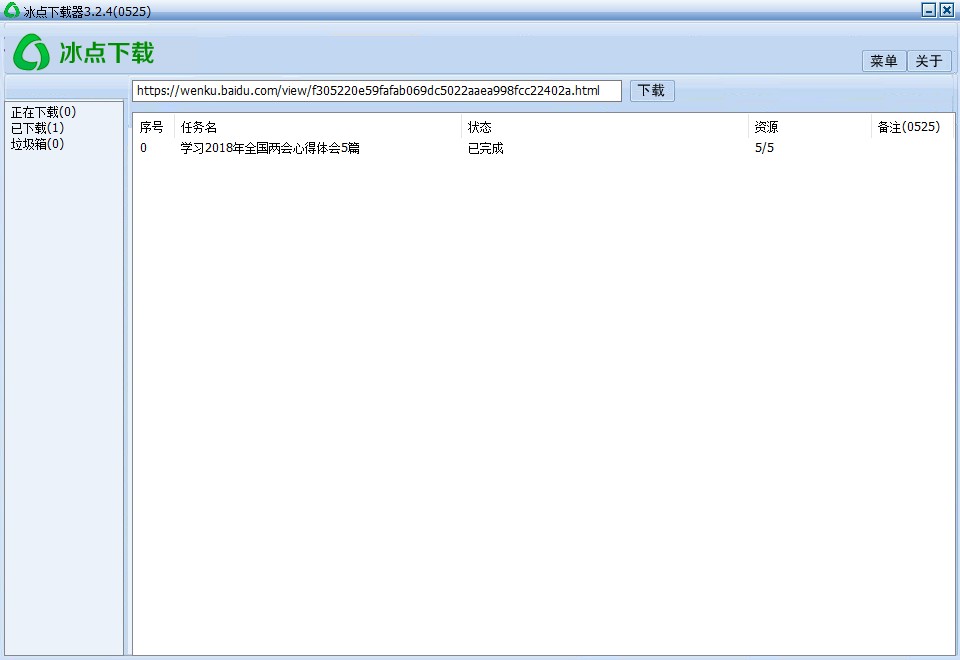
Task: Open the 菜单 menu button
Action: click(x=883, y=61)
